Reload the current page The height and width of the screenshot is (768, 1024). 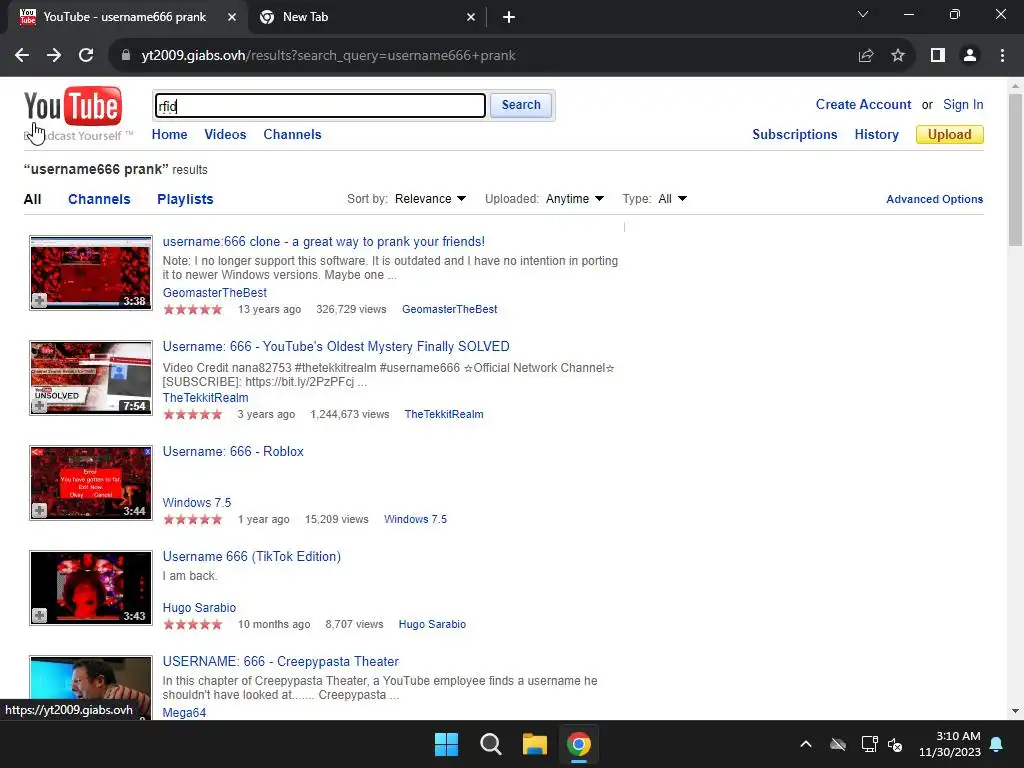pos(86,56)
